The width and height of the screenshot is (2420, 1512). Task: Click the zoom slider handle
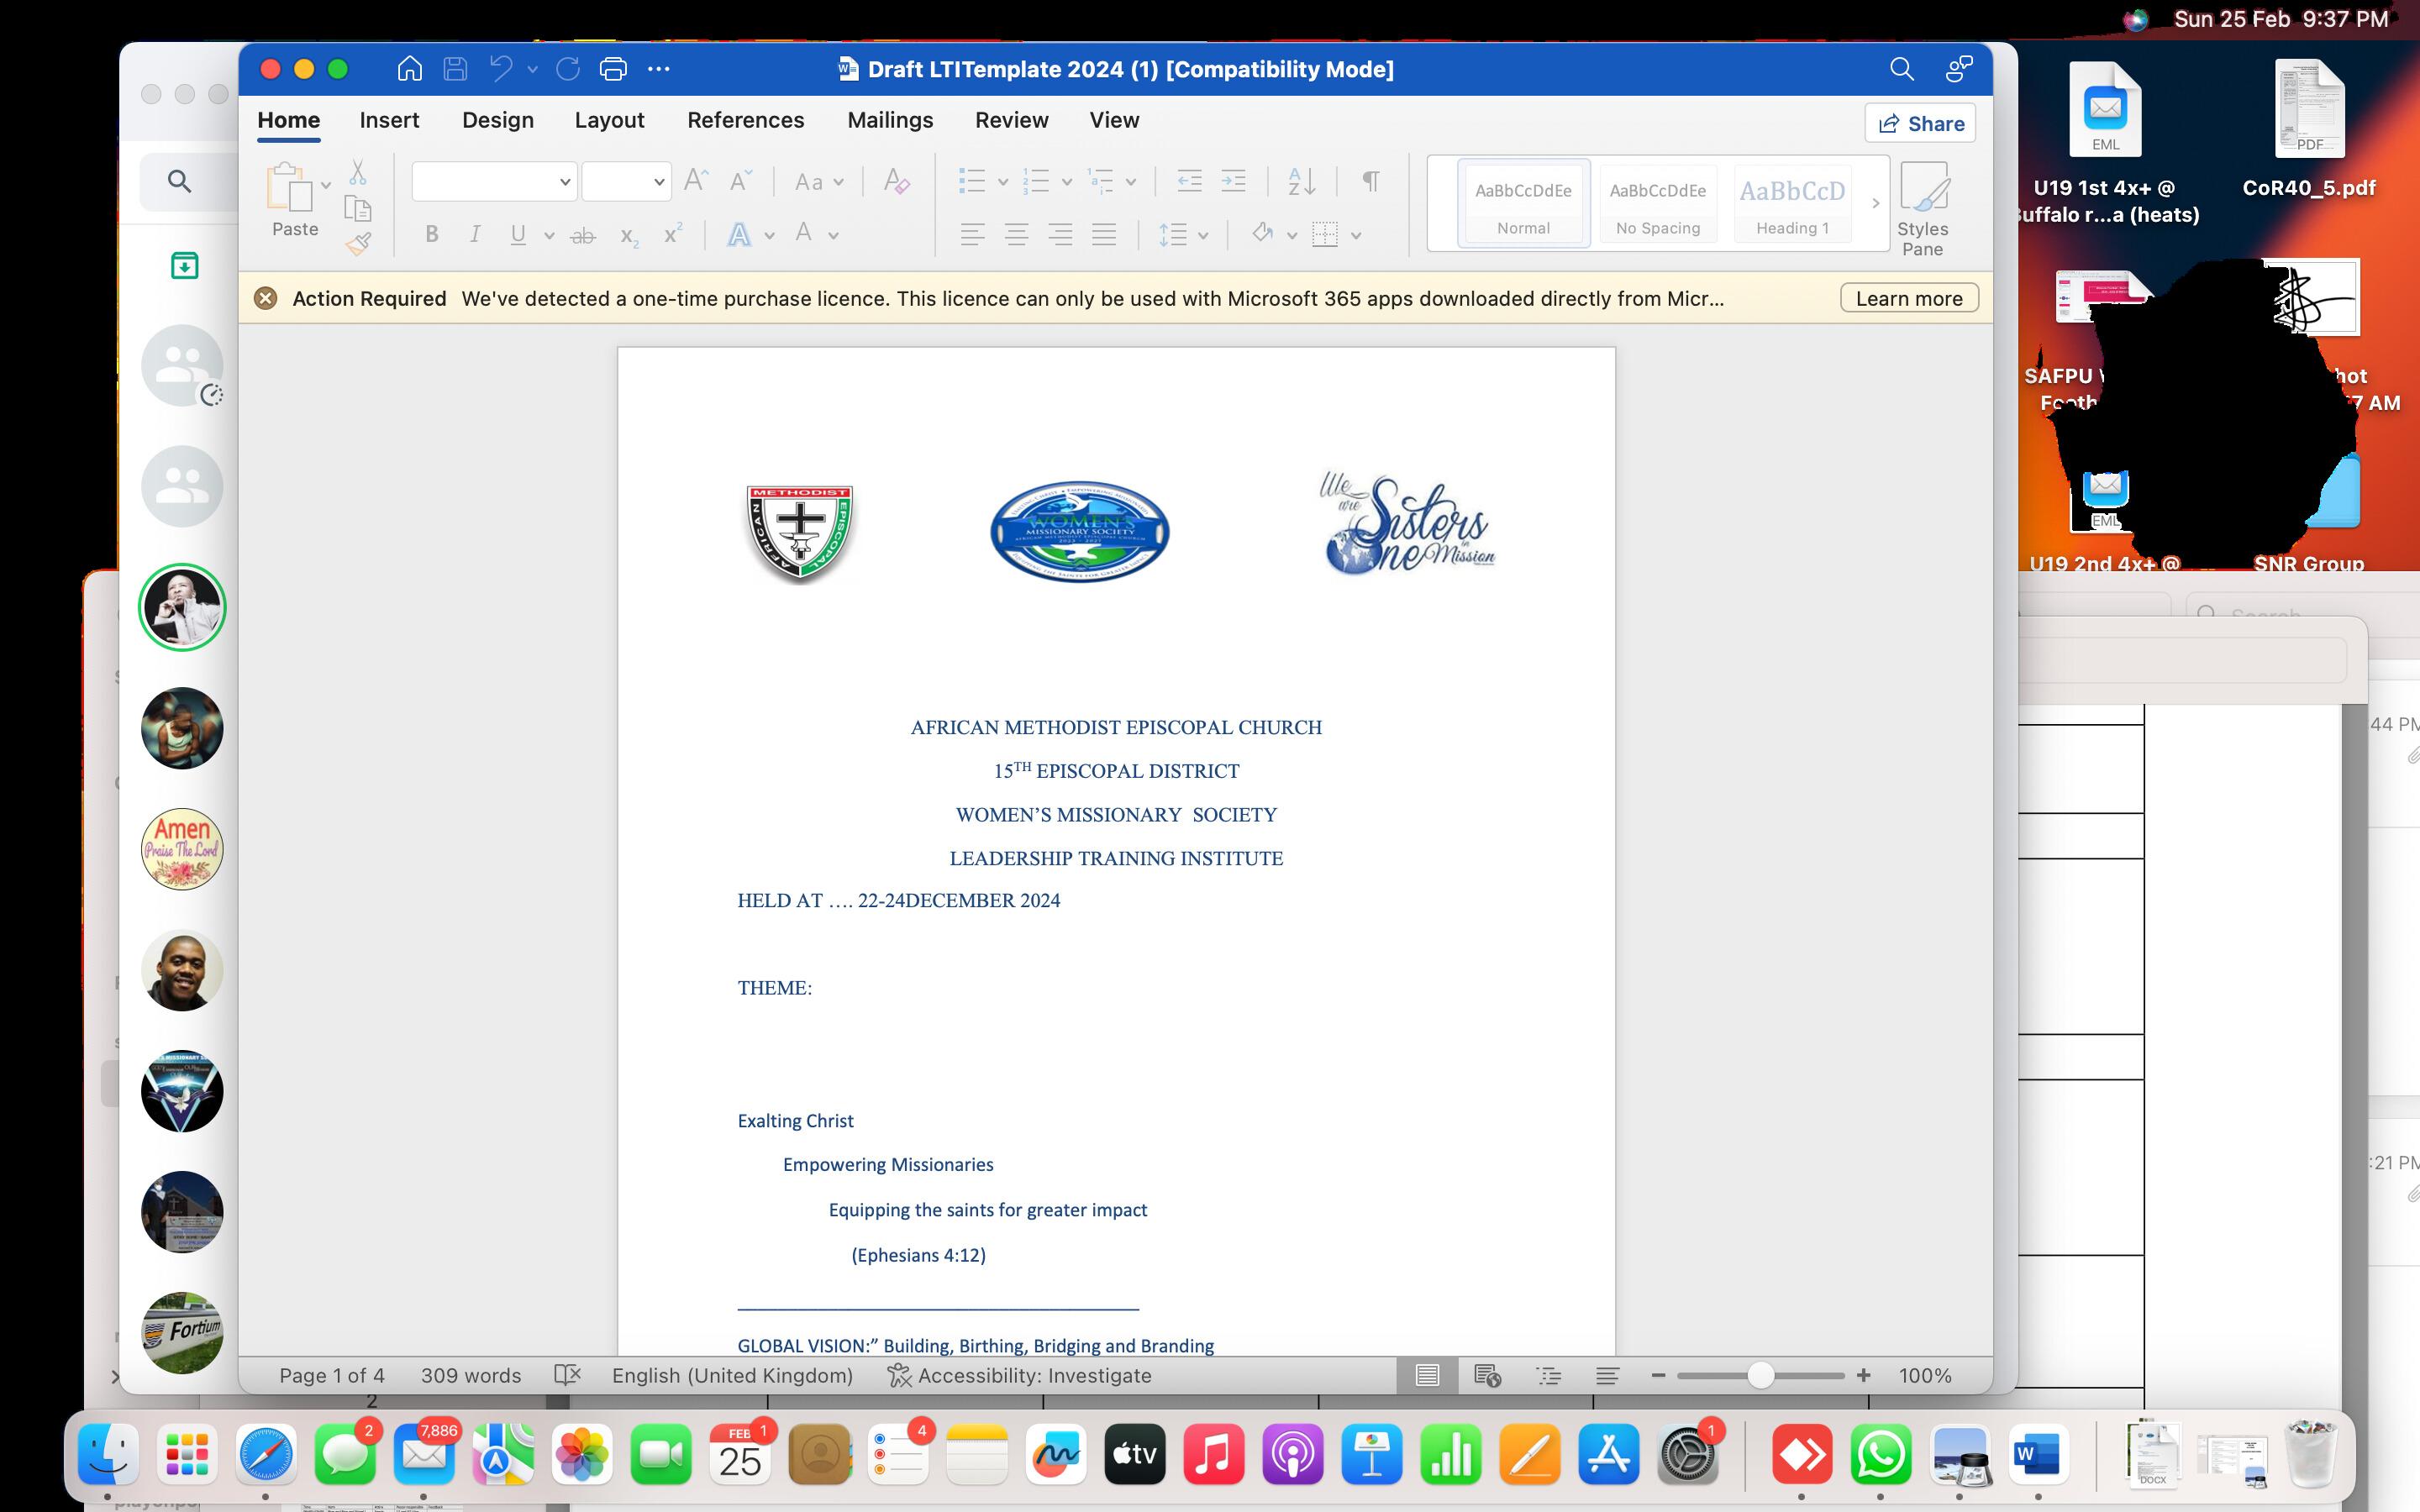click(1760, 1376)
